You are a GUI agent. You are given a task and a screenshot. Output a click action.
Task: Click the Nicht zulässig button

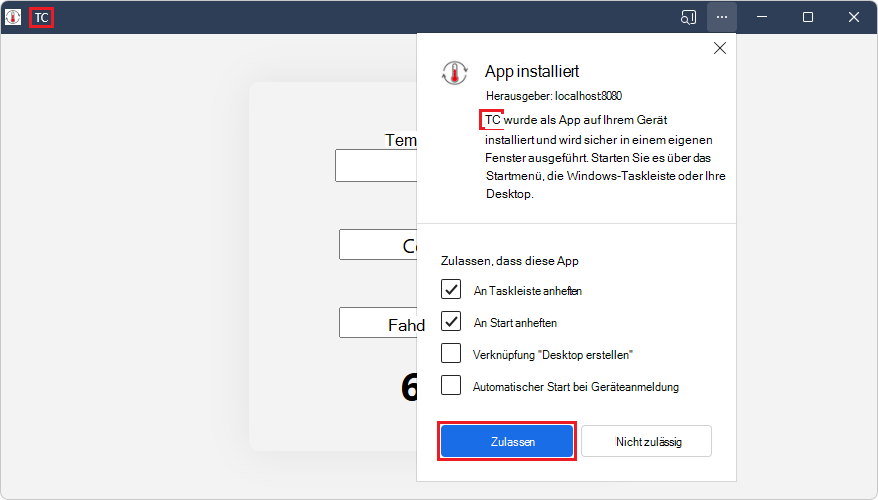647,441
